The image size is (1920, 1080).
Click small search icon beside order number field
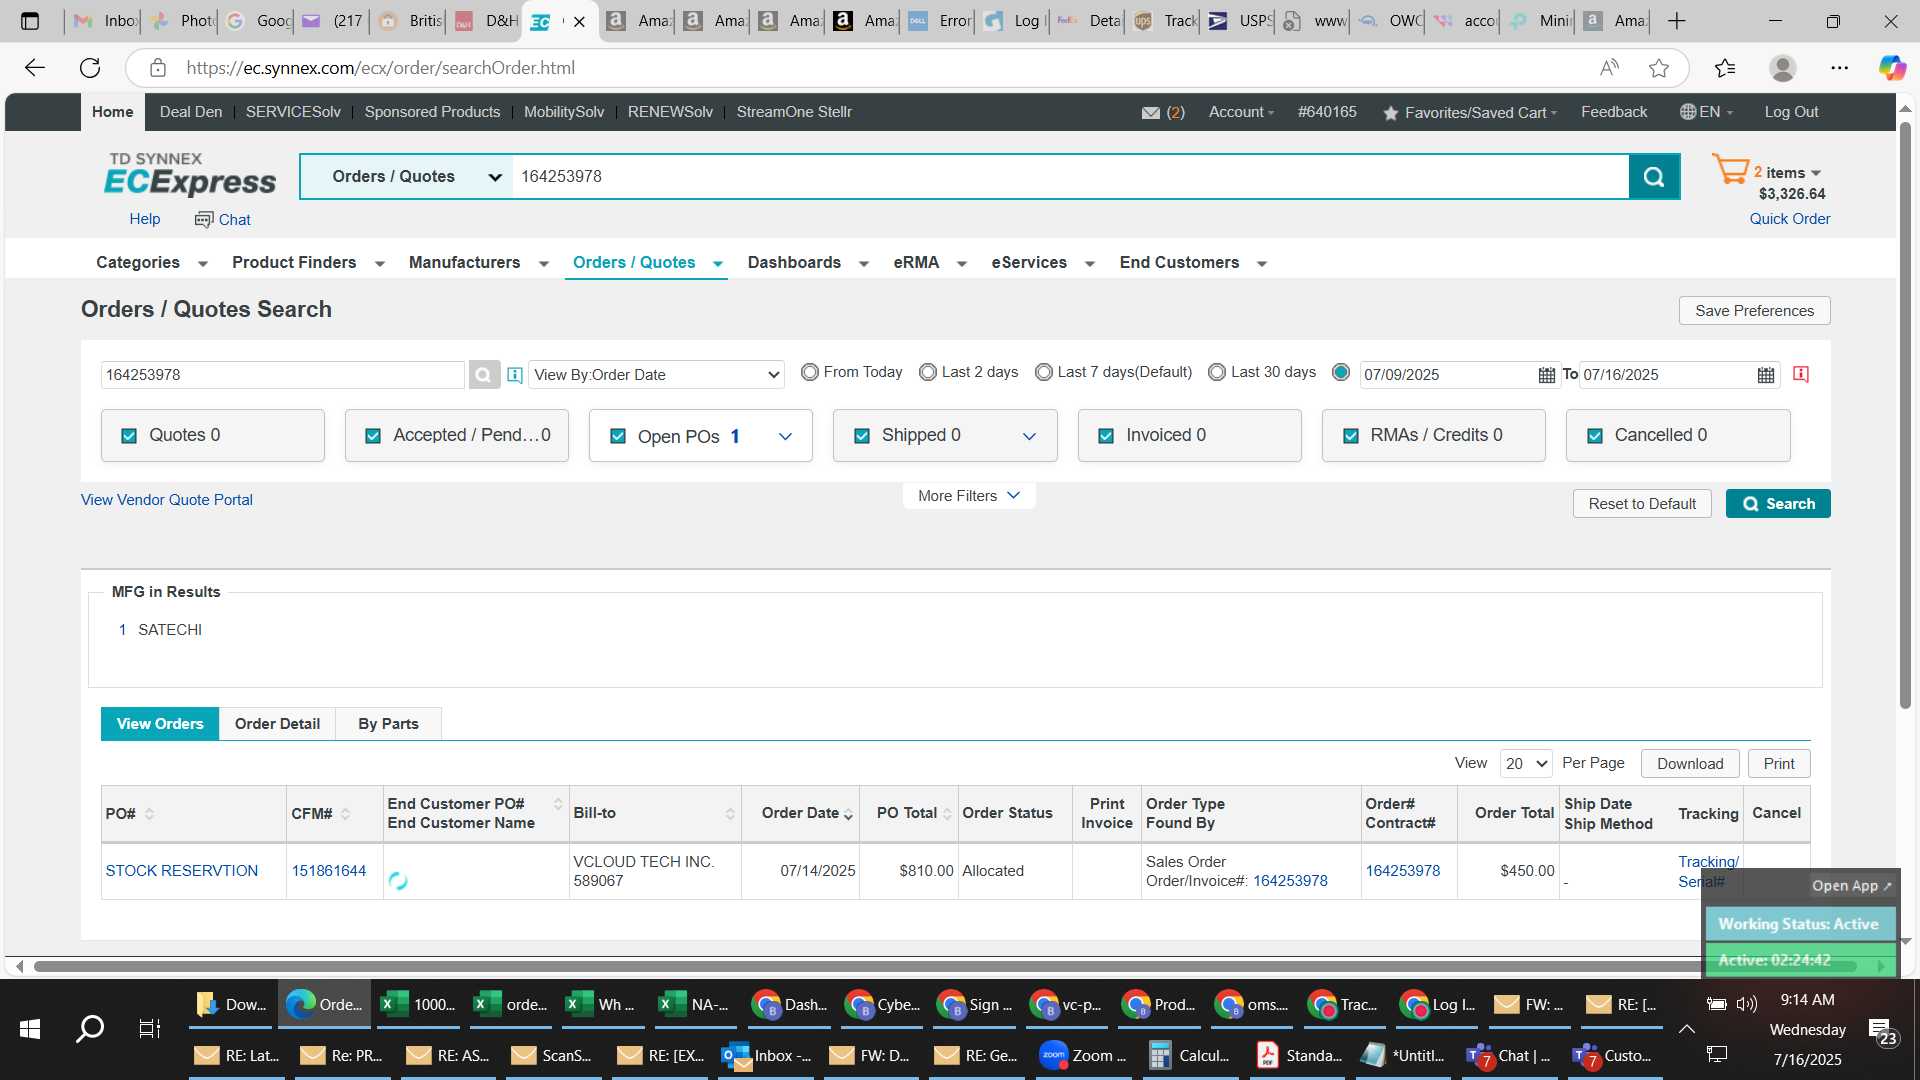click(483, 375)
